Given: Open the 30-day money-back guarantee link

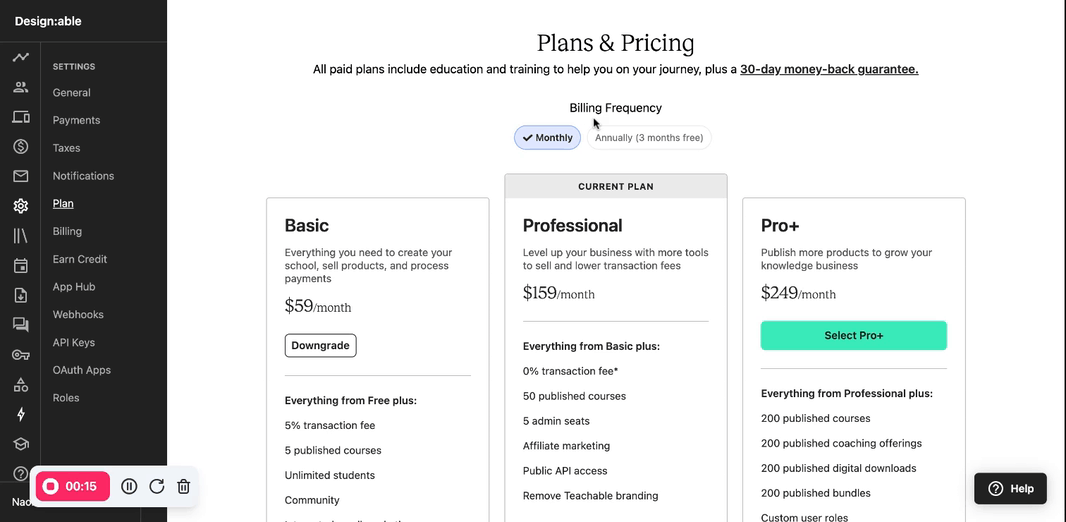Looking at the screenshot, I should (829, 69).
